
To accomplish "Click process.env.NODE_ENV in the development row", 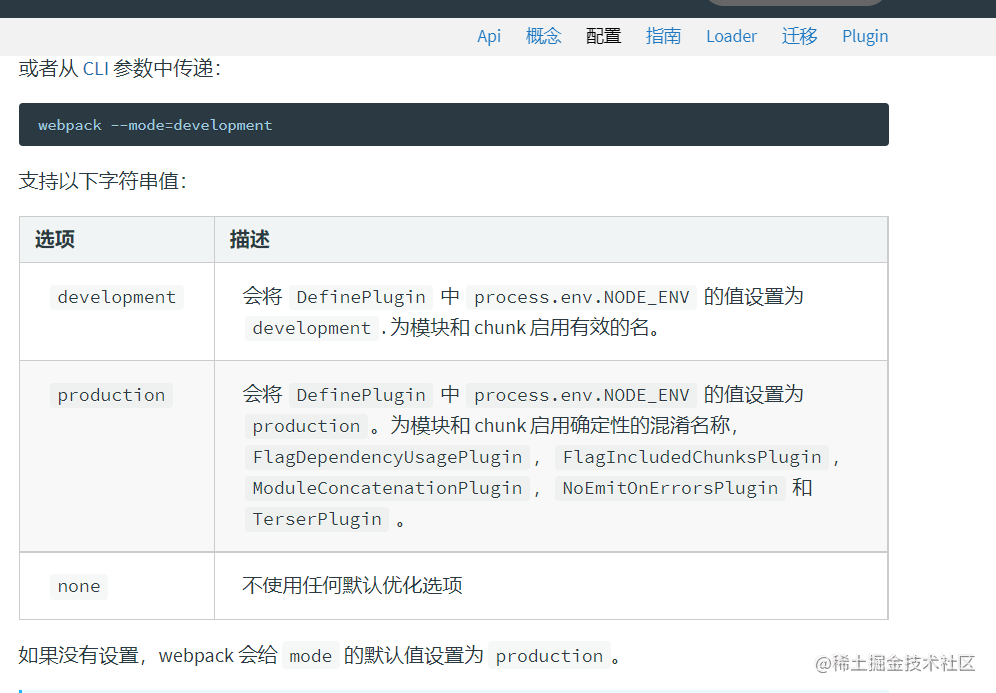I will click(581, 297).
